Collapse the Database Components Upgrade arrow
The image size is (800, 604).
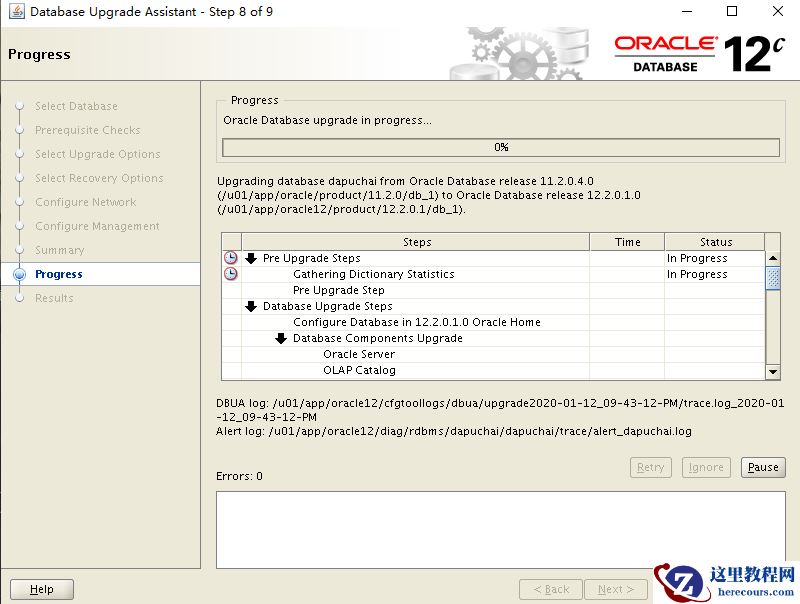[281, 338]
